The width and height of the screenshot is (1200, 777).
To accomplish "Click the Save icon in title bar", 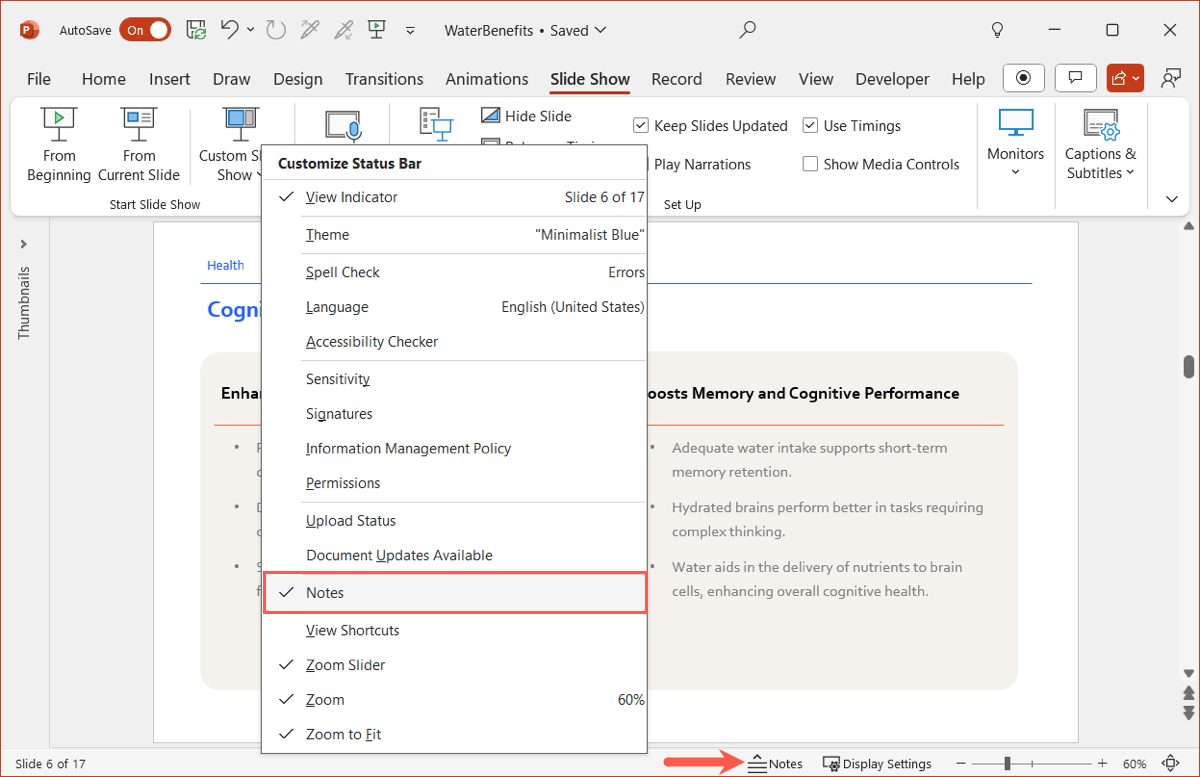I will coord(197,30).
